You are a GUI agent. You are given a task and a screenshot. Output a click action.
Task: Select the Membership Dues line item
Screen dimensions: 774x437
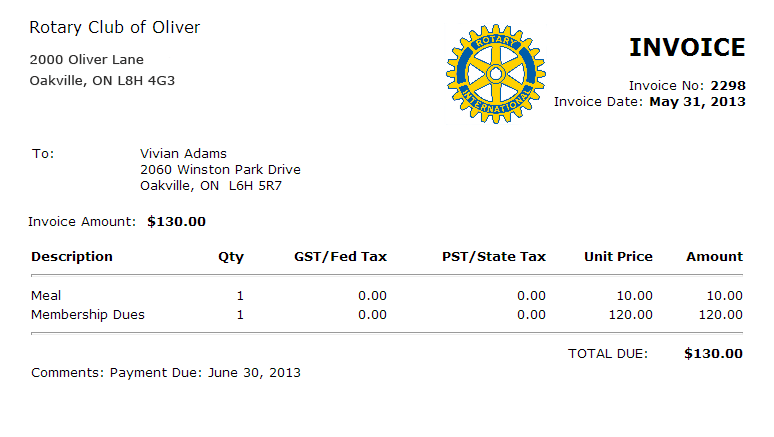pos(88,315)
